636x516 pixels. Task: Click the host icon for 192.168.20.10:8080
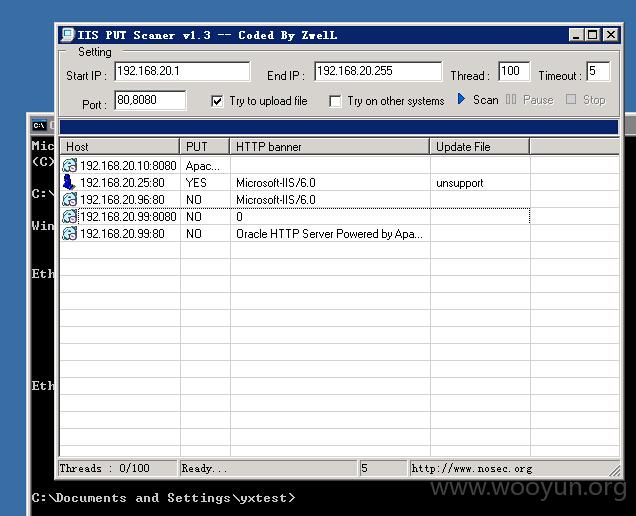[69, 166]
